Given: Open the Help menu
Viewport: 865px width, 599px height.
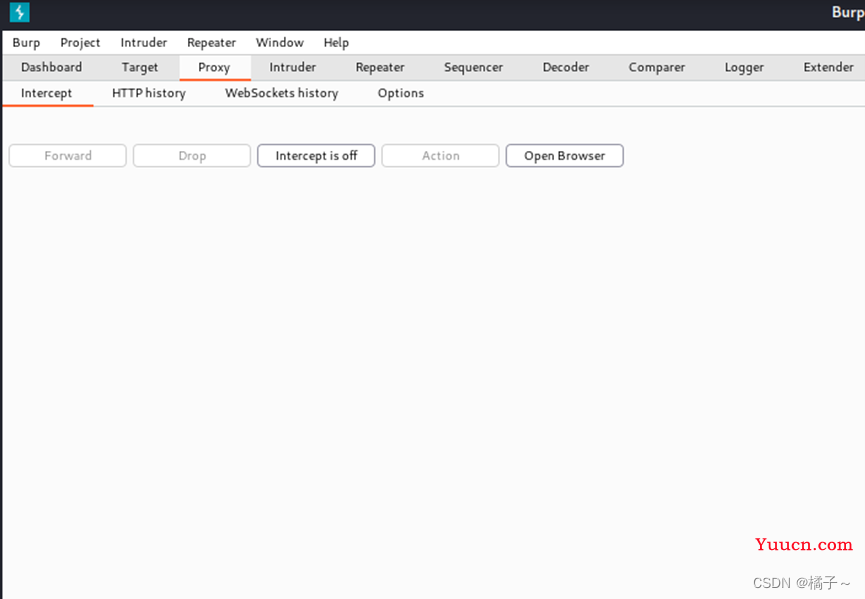Looking at the screenshot, I should click(x=336, y=42).
